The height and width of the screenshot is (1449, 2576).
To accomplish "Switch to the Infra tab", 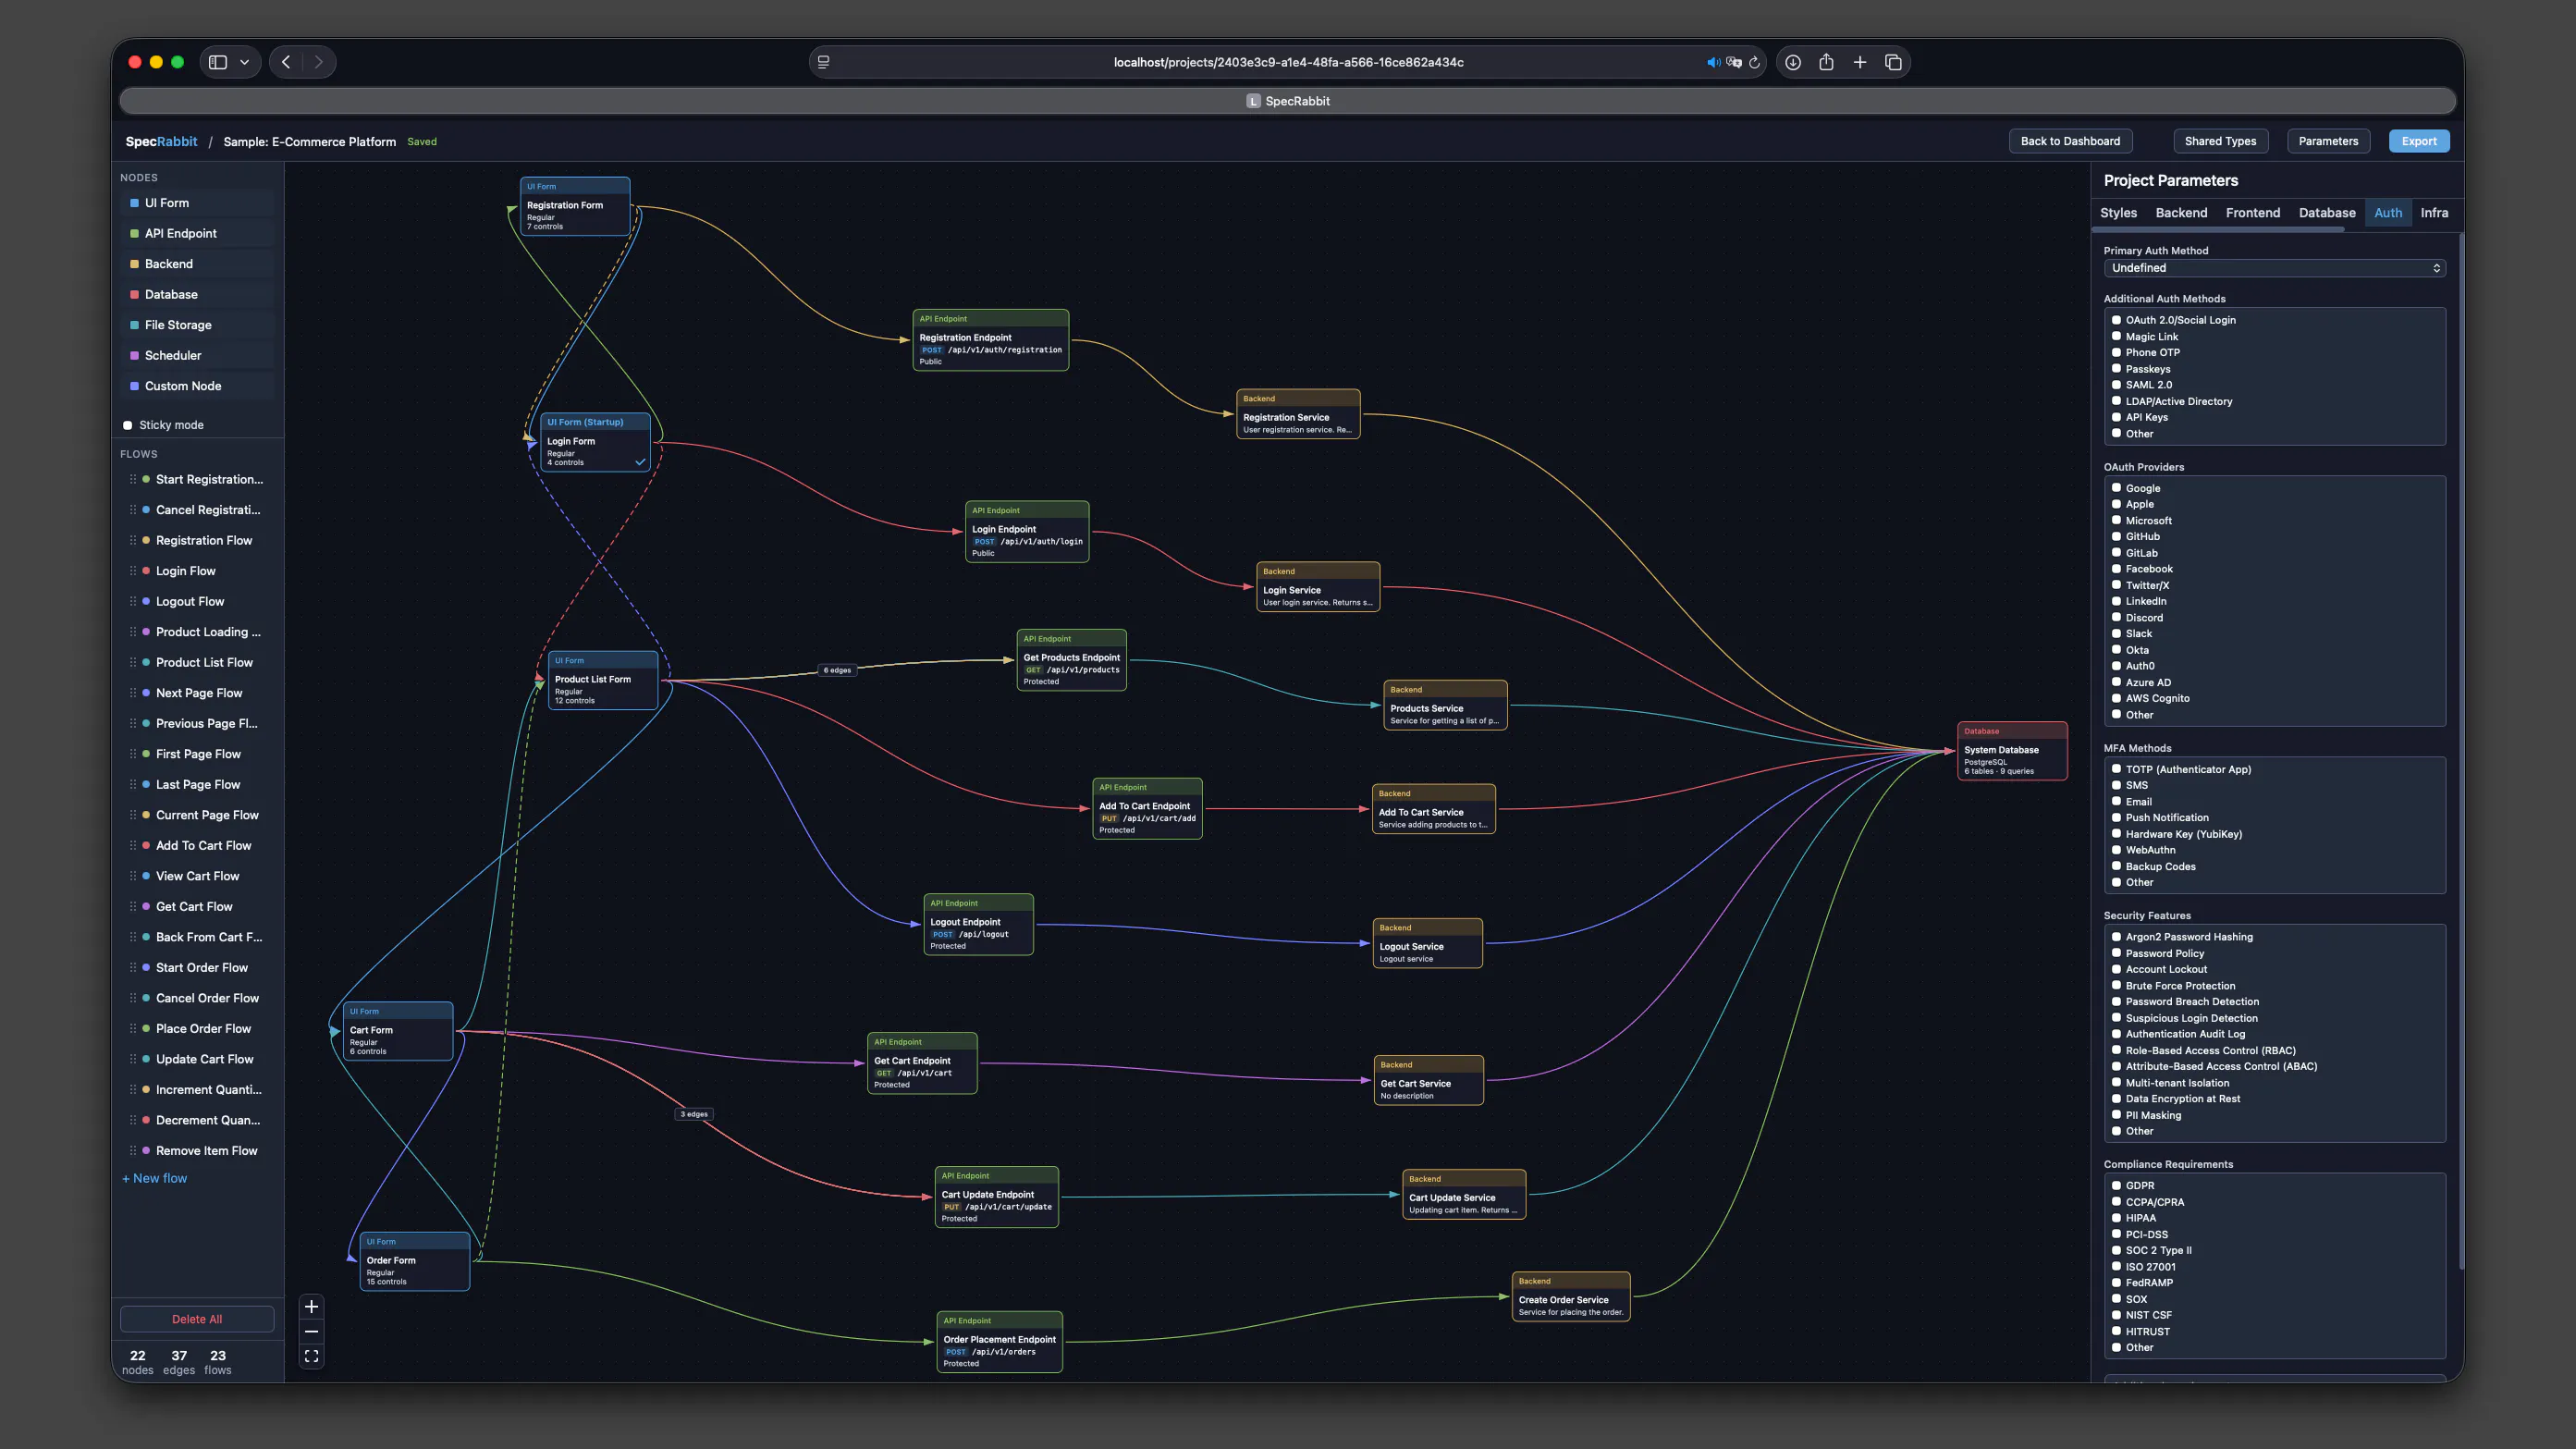I will [x=2434, y=213].
